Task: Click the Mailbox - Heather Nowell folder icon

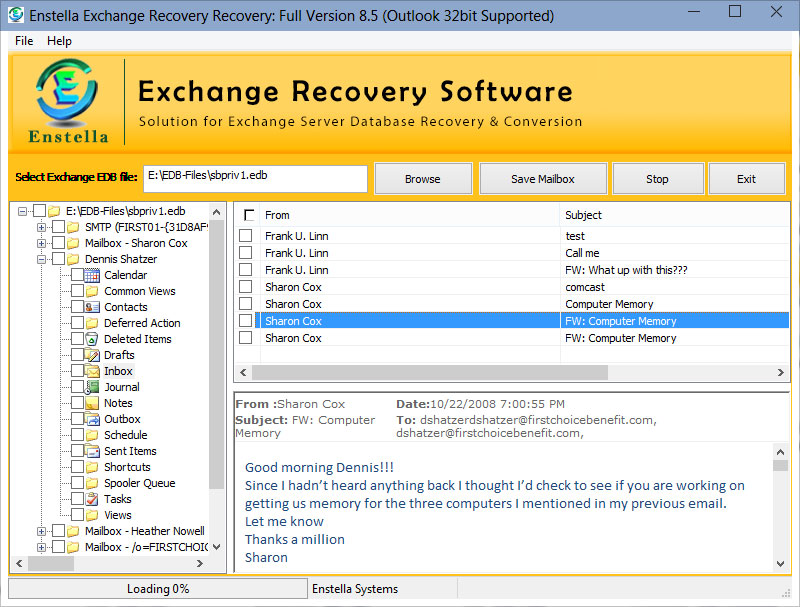Action: tap(73, 532)
